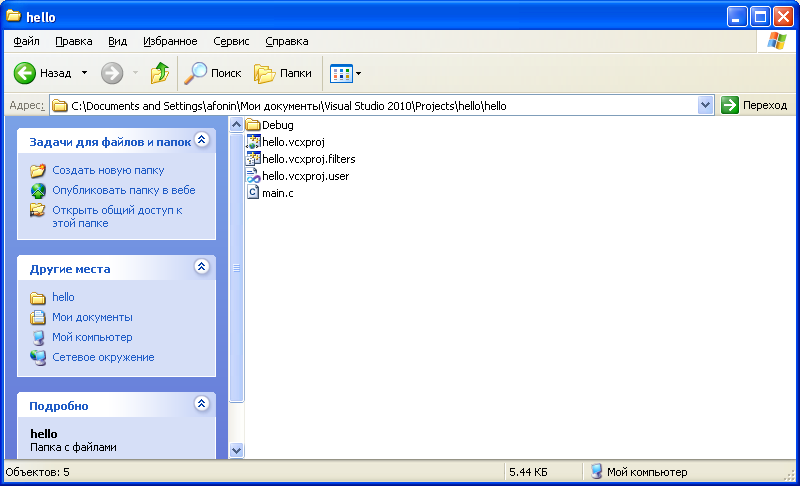The height and width of the screenshot is (486, 800).
Task: Click the Мои документы folder icon
Action: pos(38,317)
